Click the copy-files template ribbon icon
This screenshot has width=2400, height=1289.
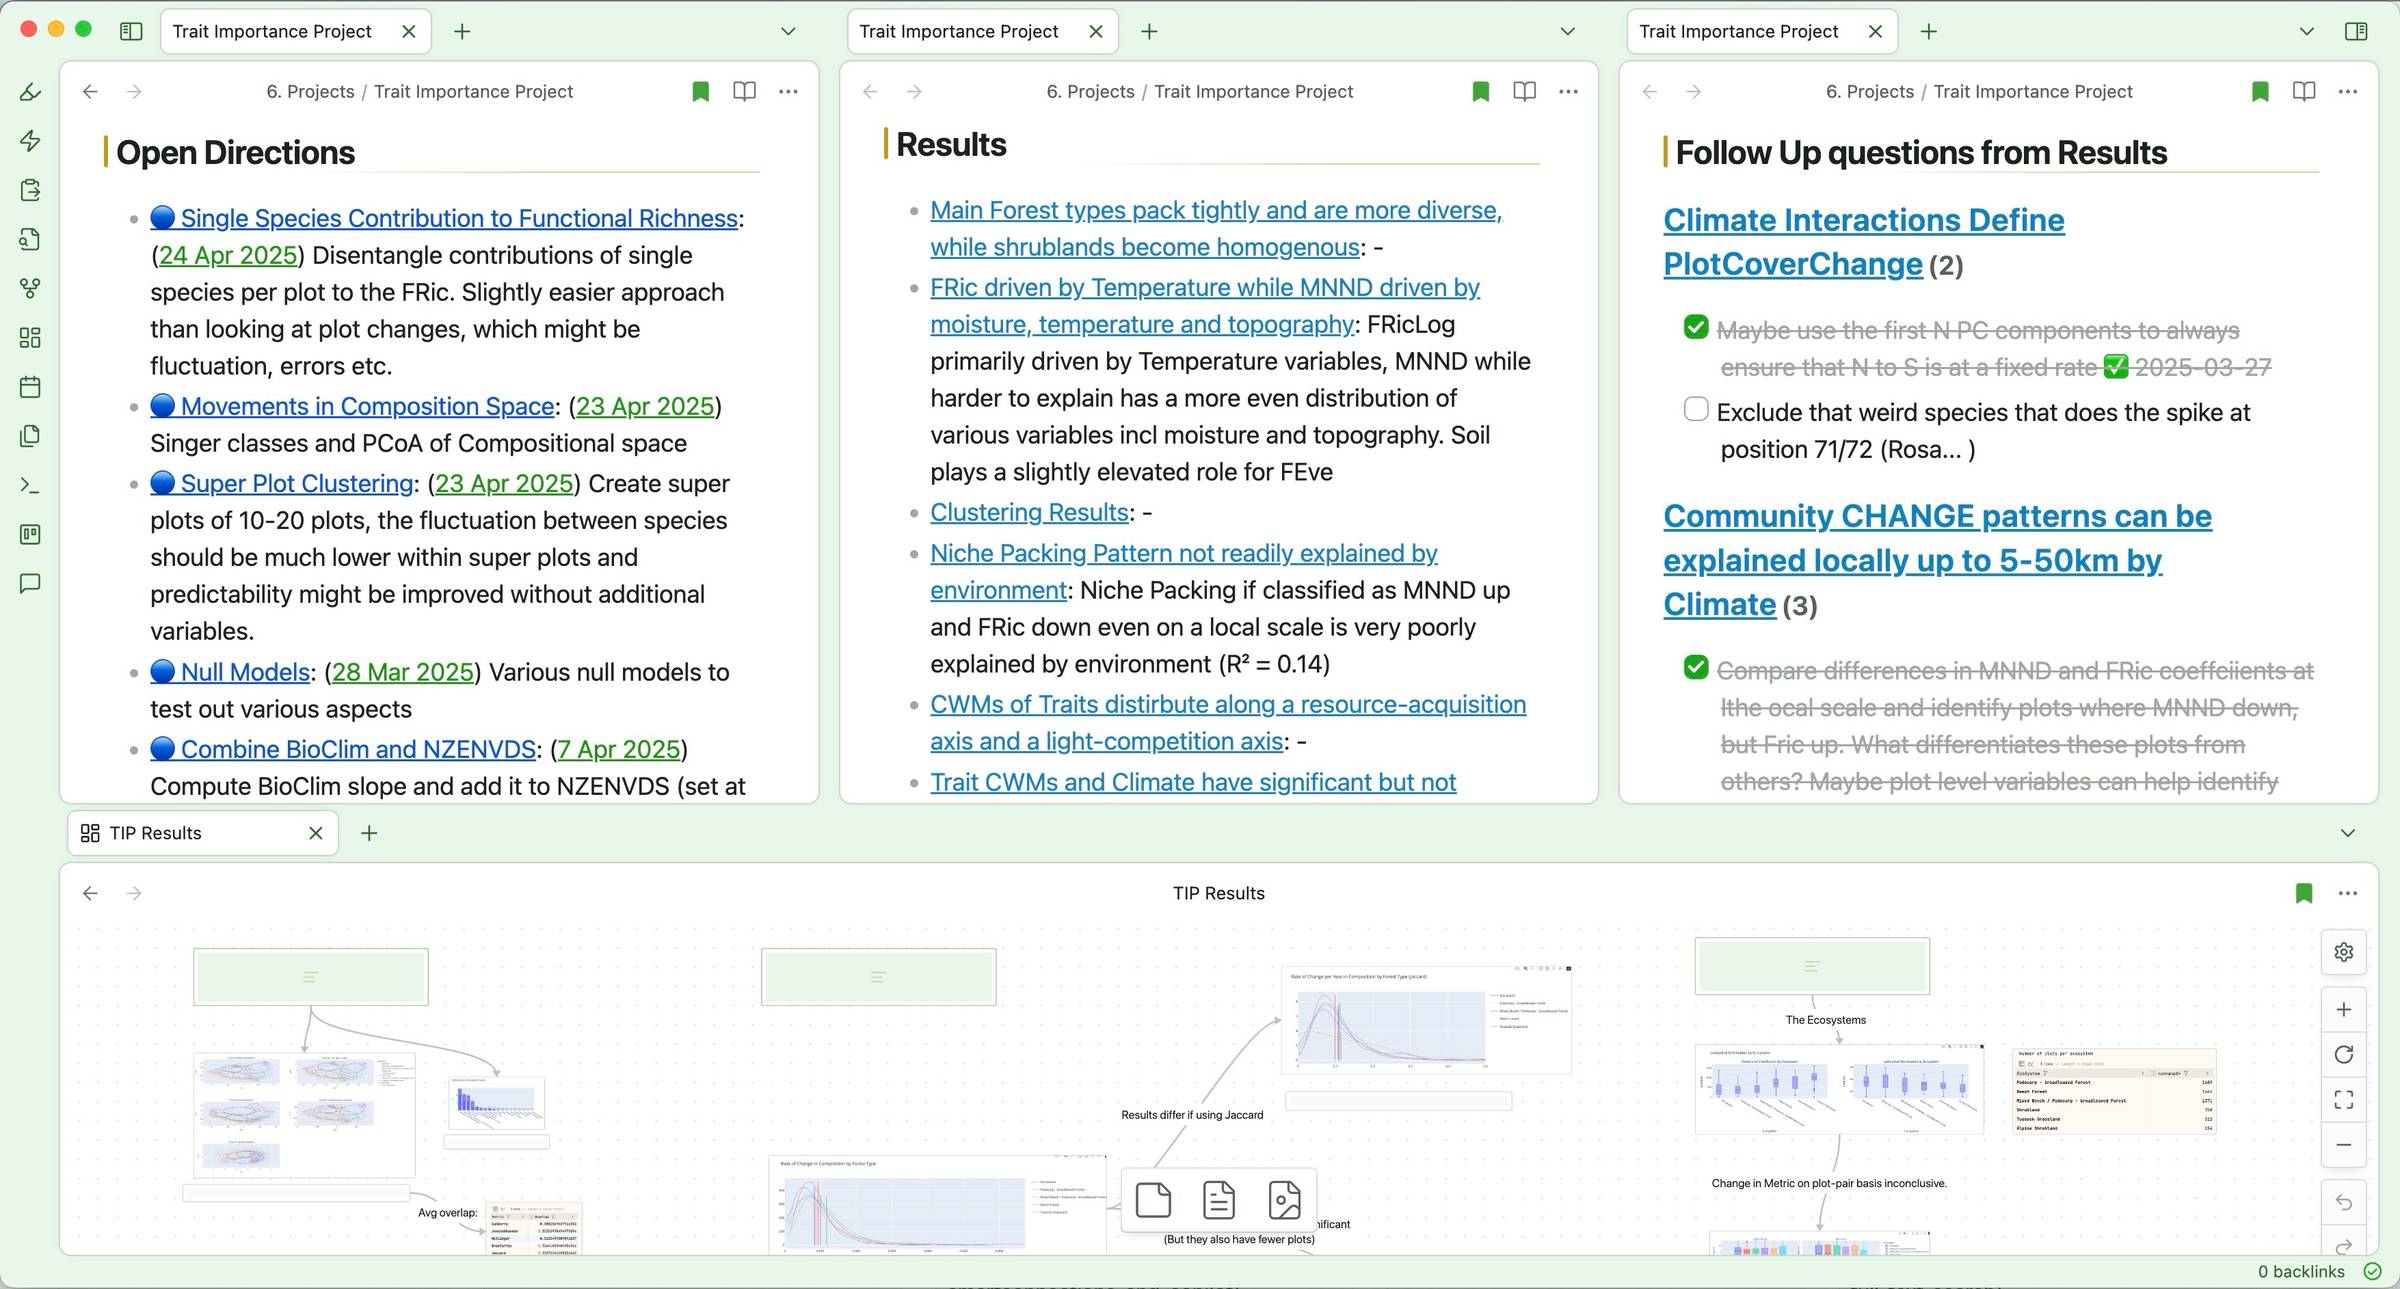pos(30,436)
